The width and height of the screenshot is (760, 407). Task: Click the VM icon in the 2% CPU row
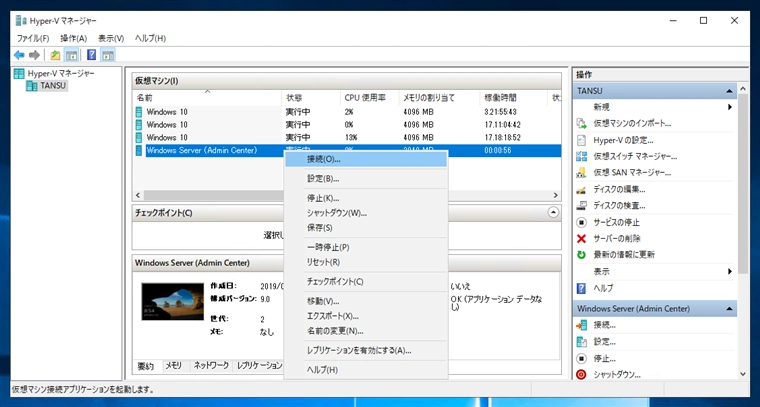139,112
